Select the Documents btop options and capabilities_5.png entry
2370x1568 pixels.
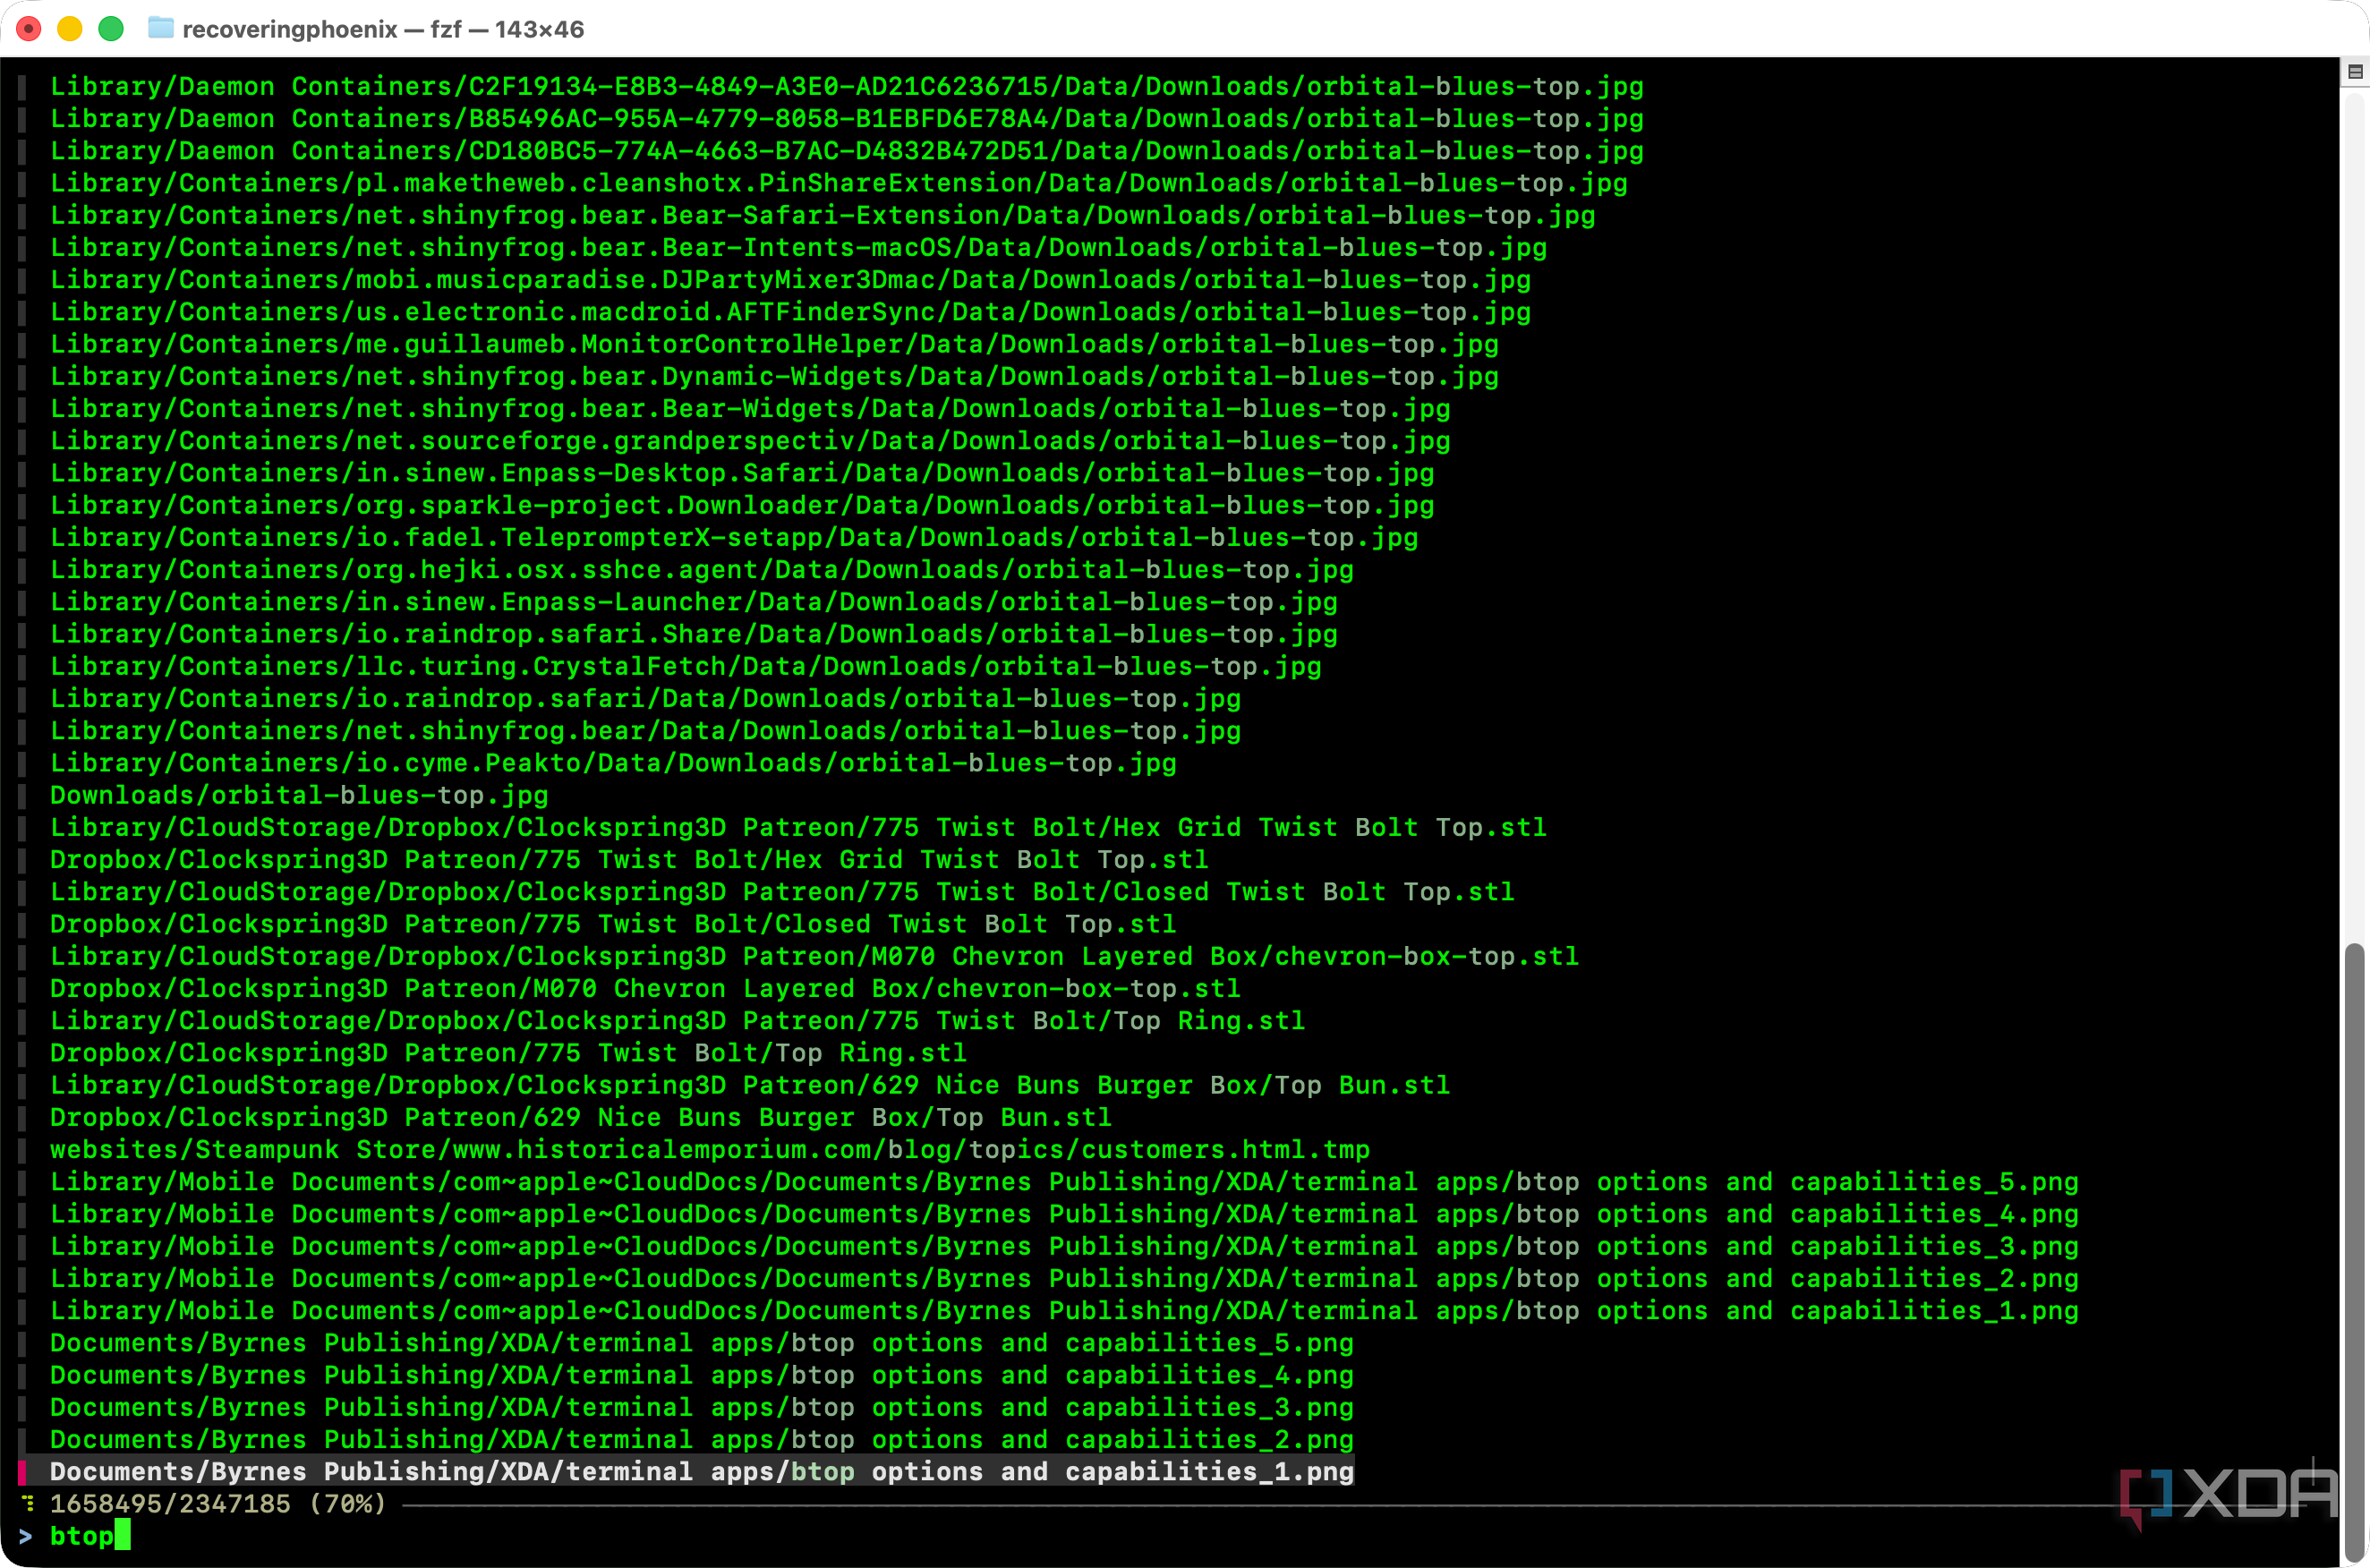(x=701, y=1342)
